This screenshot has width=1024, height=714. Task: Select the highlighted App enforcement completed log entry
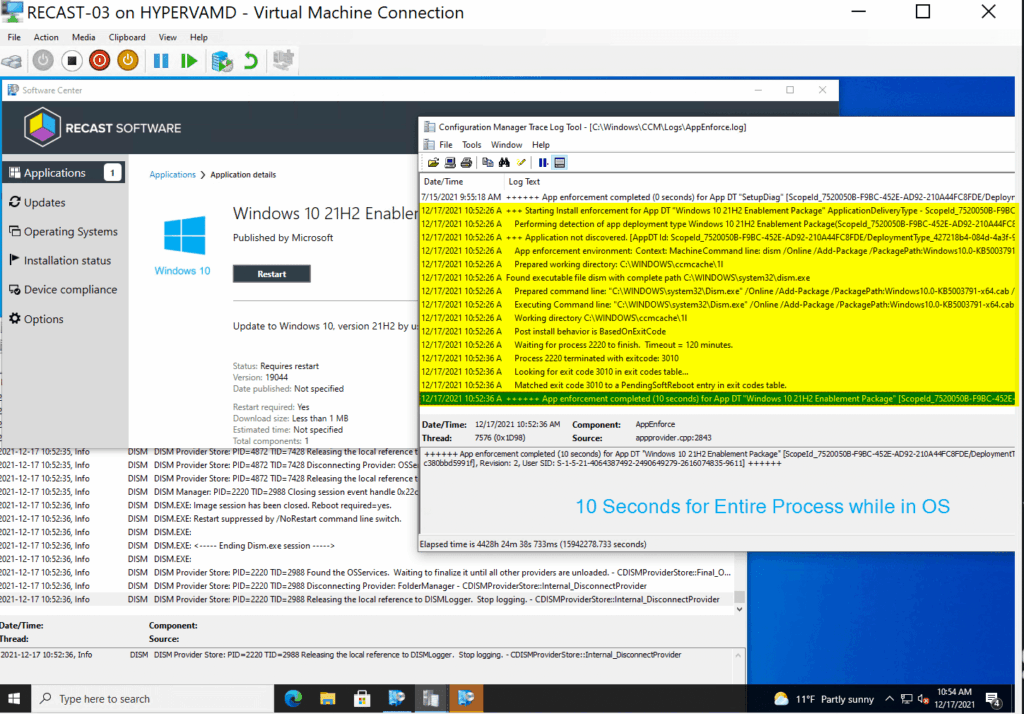coord(700,398)
